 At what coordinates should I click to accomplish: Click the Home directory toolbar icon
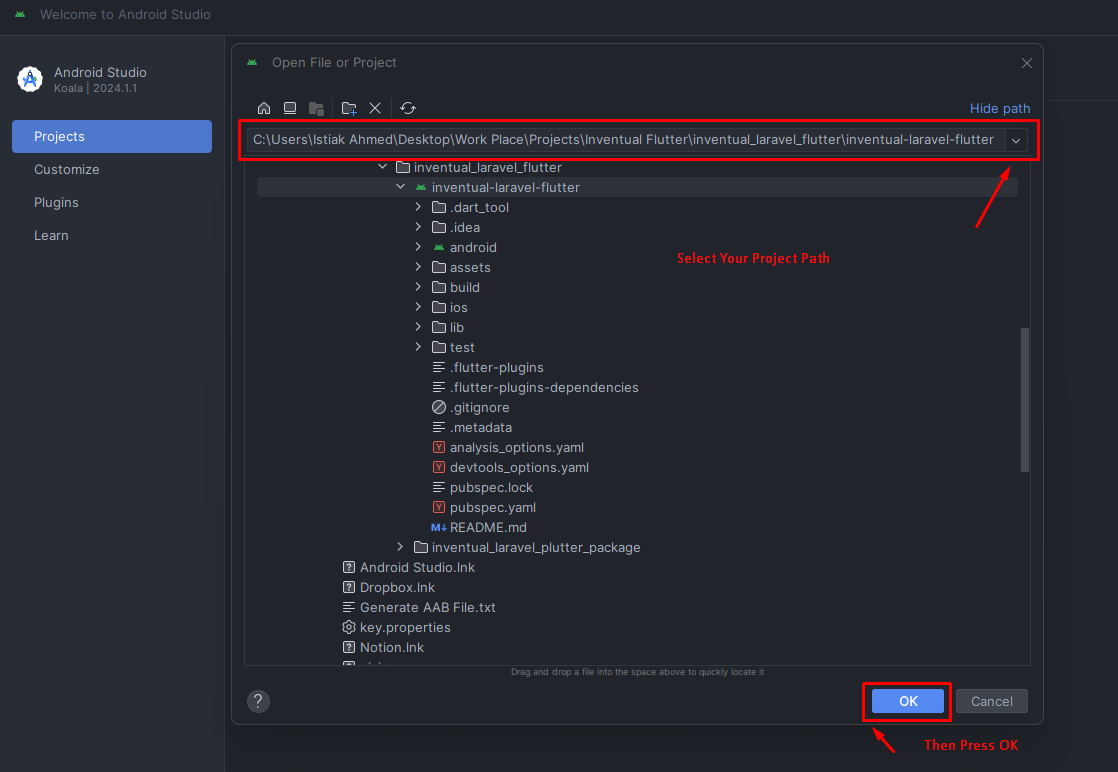click(264, 108)
